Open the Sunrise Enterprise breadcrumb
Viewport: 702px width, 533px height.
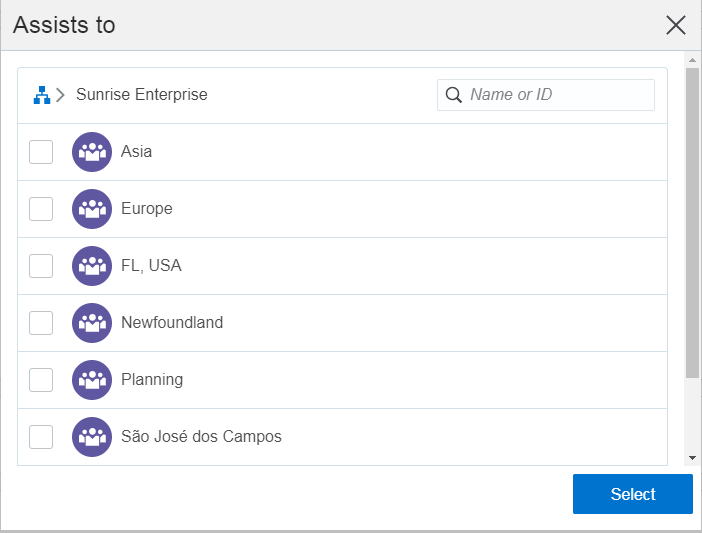(x=142, y=95)
